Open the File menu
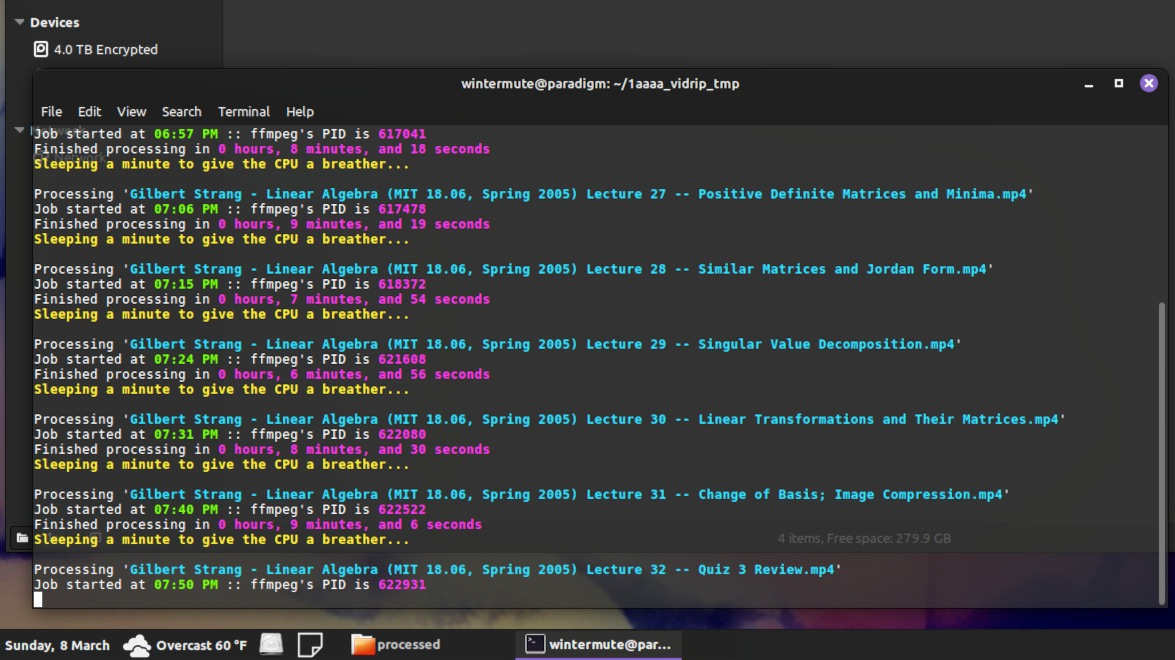Image resolution: width=1175 pixels, height=660 pixels. coord(51,112)
